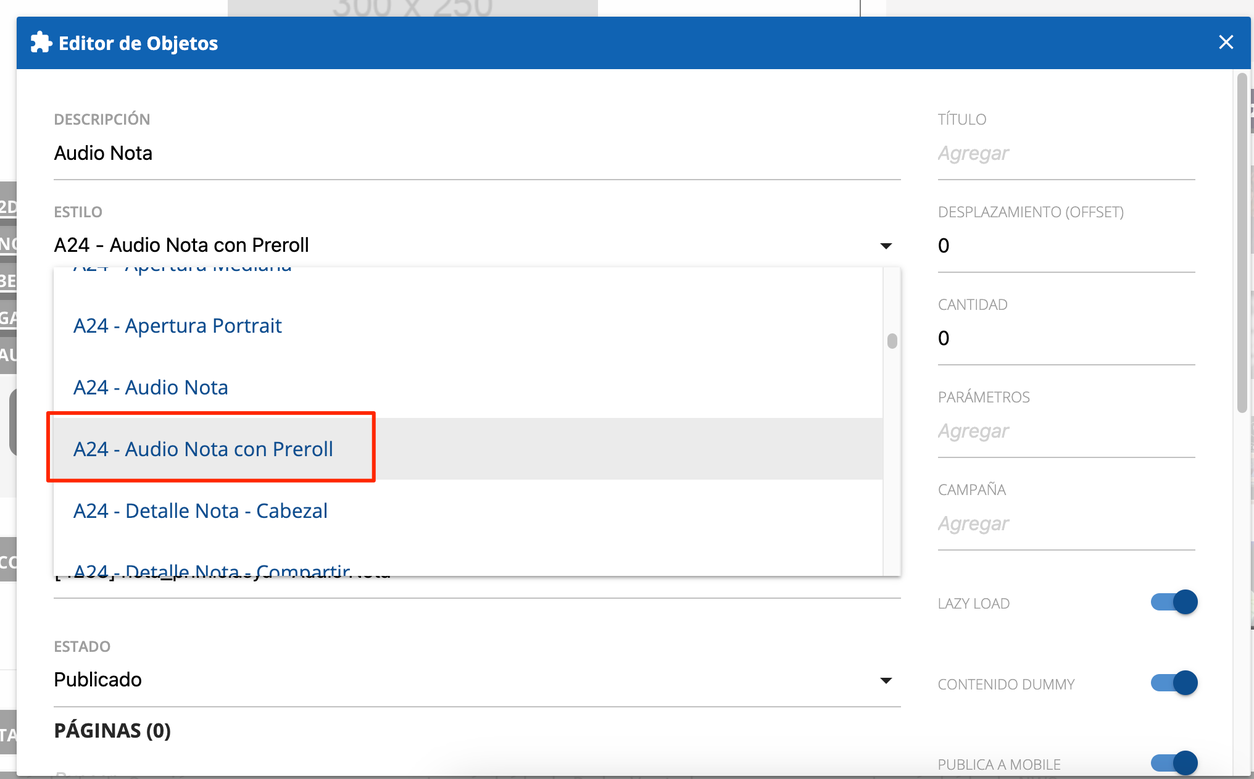Screen dimensions: 1254x779
Task: Select A24 - Detalle Nota - Cabezal
Action: coord(200,511)
